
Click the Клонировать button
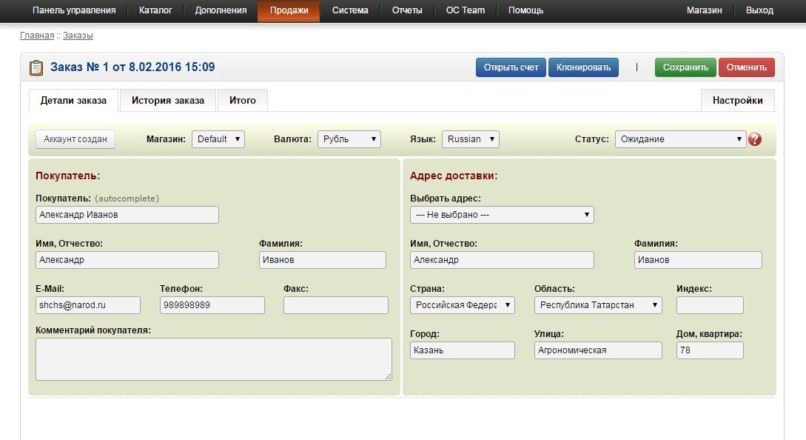click(x=583, y=68)
